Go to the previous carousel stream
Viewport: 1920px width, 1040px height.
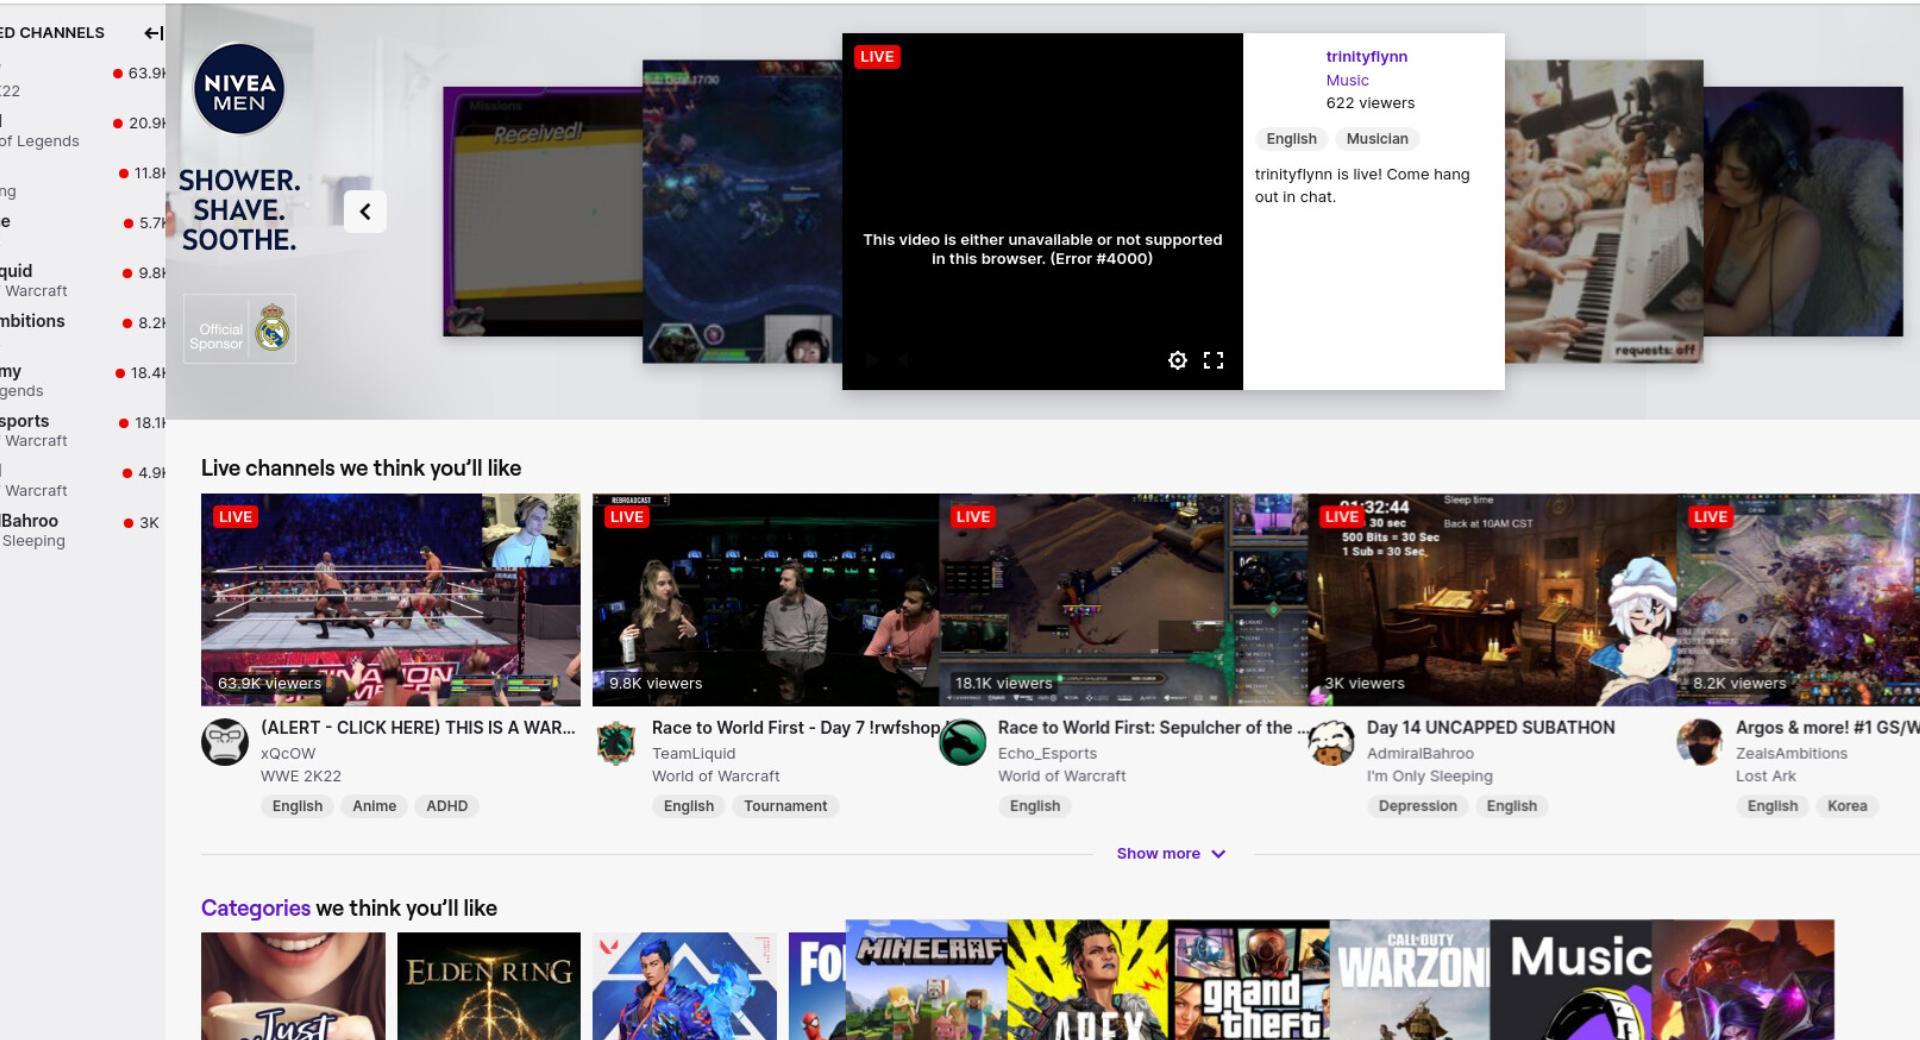point(365,211)
